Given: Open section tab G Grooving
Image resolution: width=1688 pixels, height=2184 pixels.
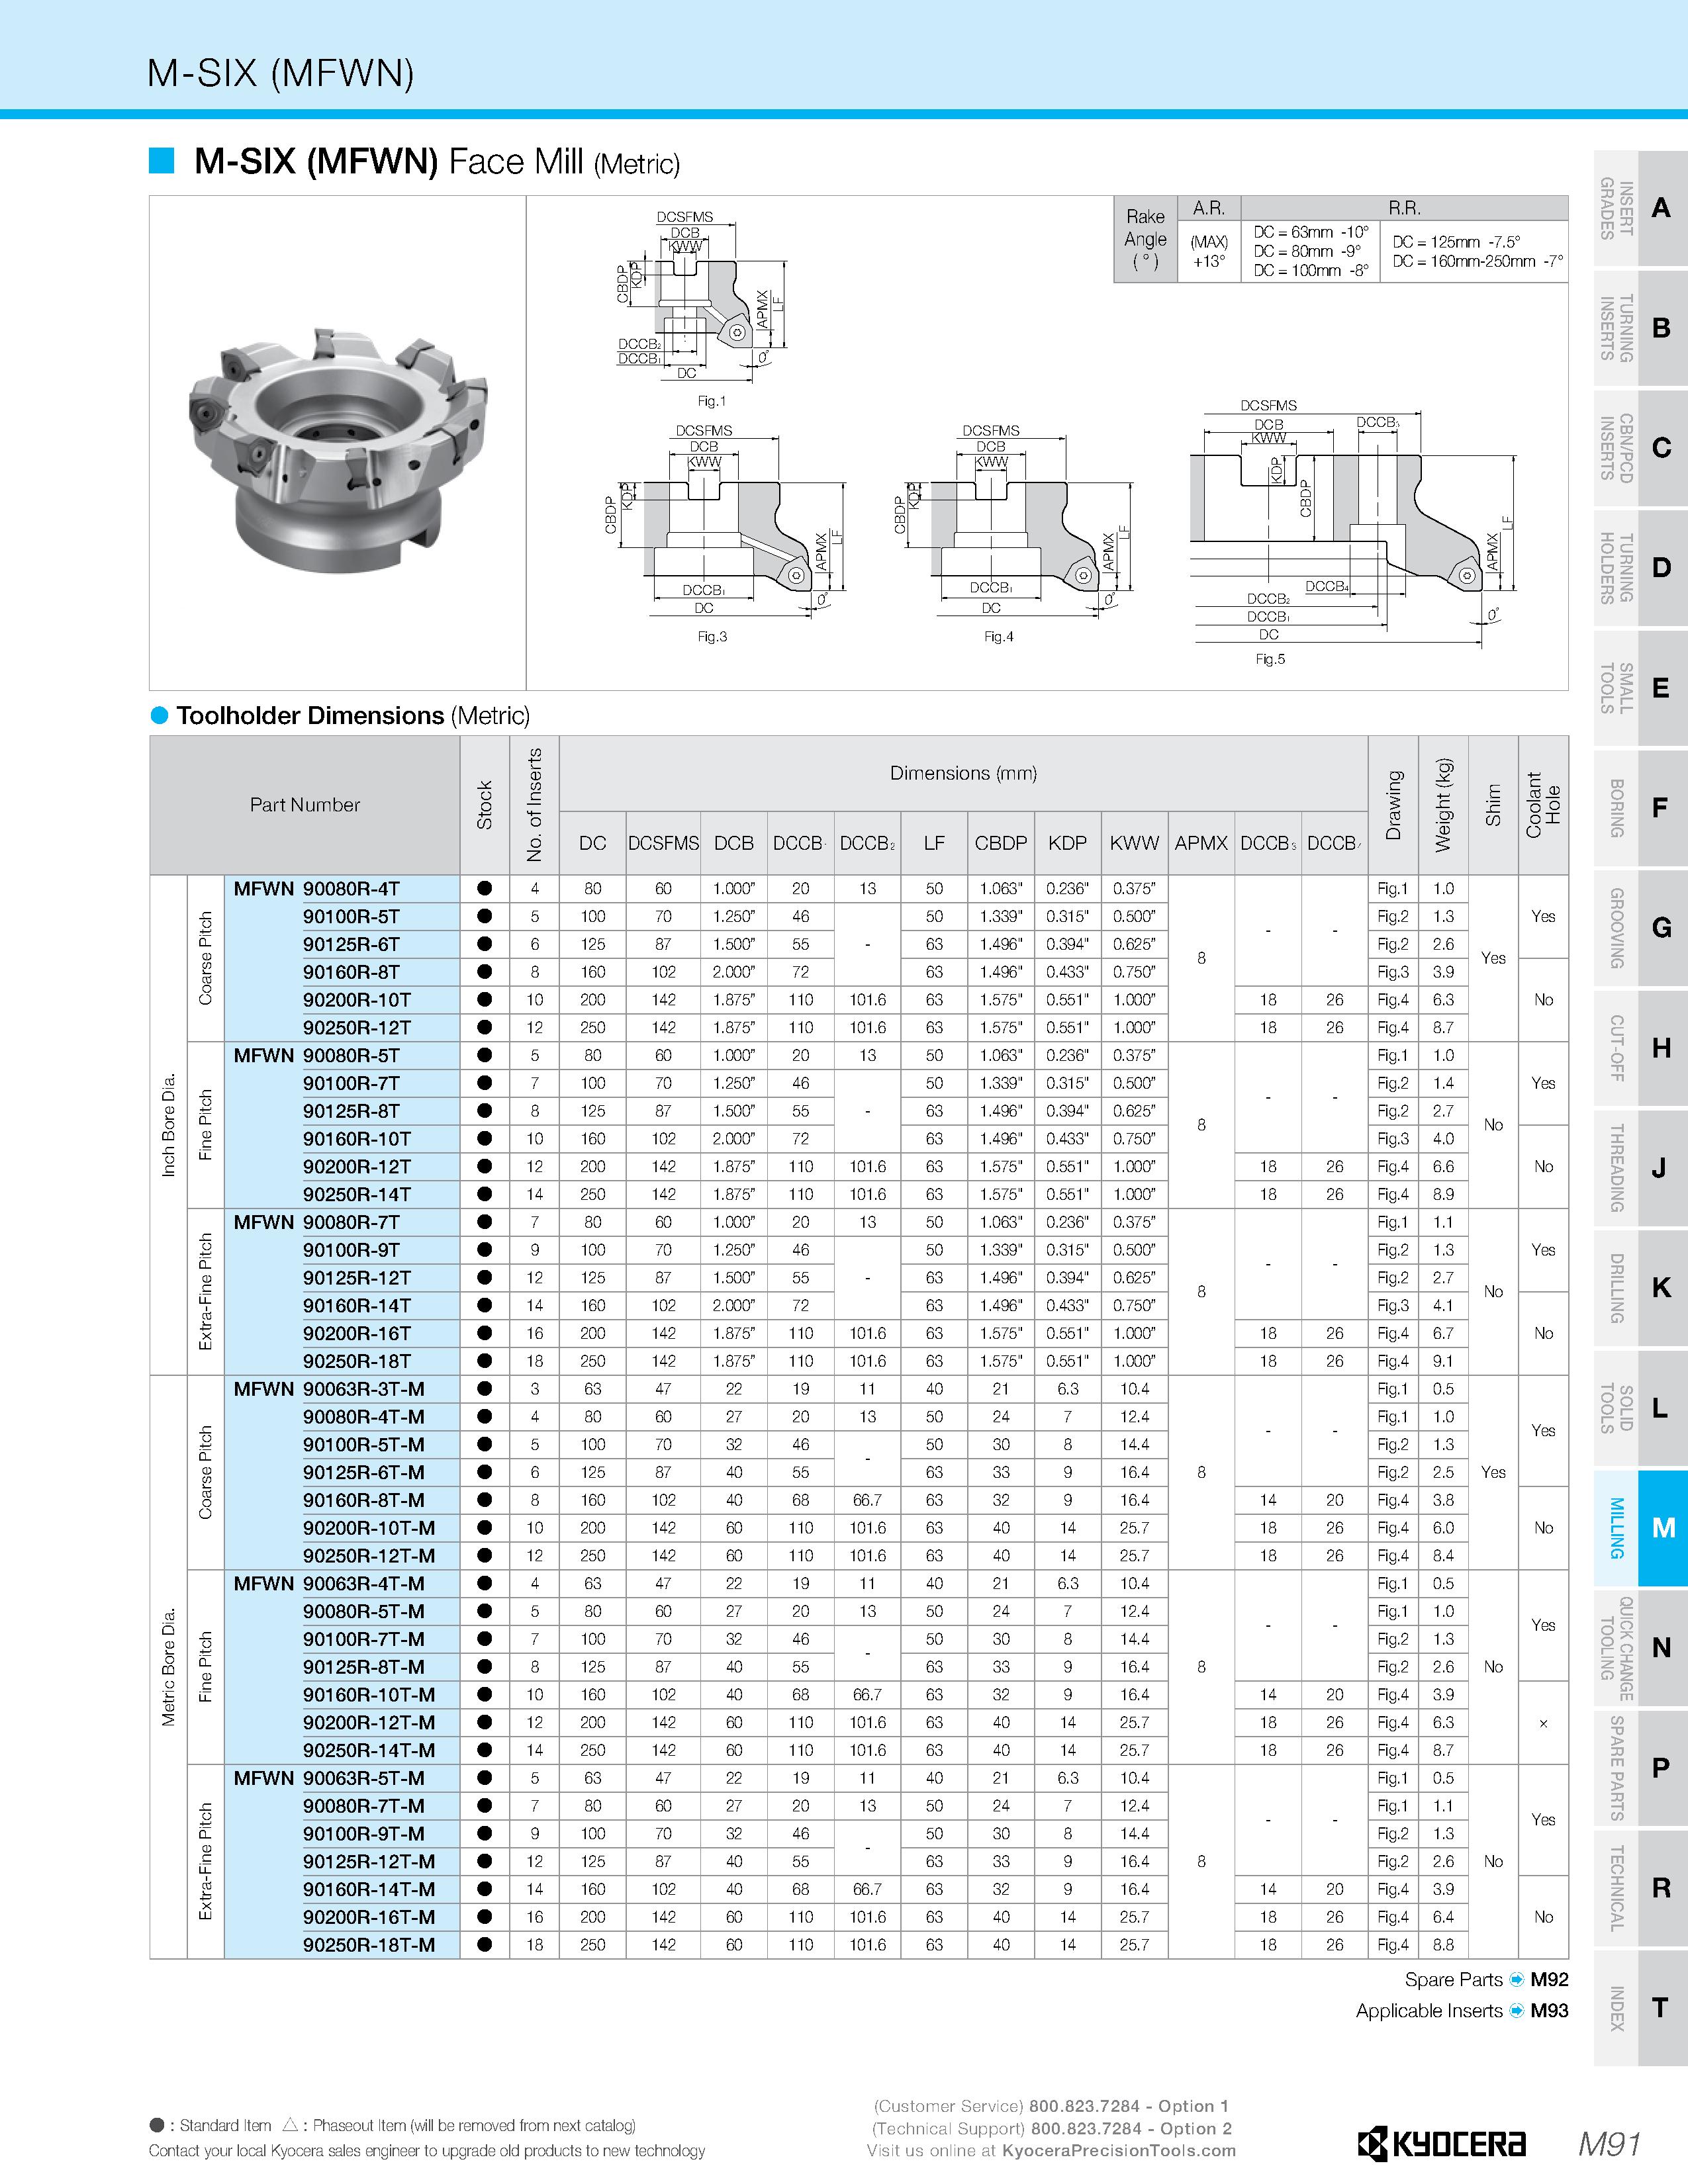Looking at the screenshot, I should pyautogui.click(x=1640, y=928).
